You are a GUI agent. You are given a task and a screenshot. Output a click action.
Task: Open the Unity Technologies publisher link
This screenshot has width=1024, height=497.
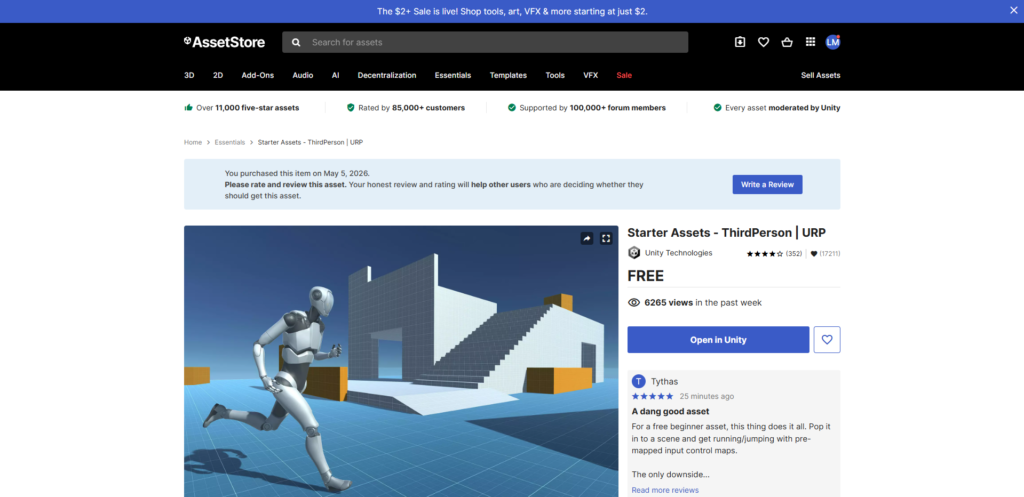[x=679, y=253]
